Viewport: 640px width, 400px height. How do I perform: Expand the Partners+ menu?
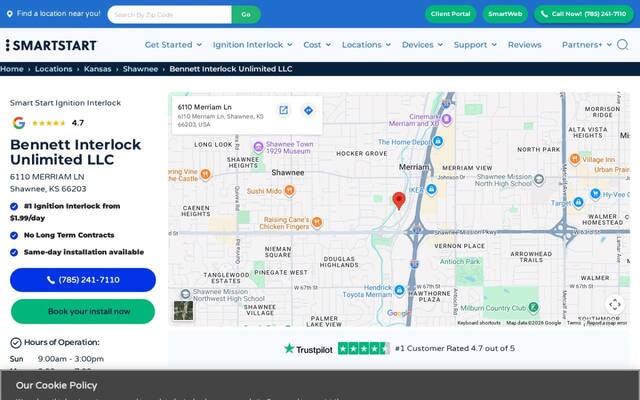click(587, 44)
